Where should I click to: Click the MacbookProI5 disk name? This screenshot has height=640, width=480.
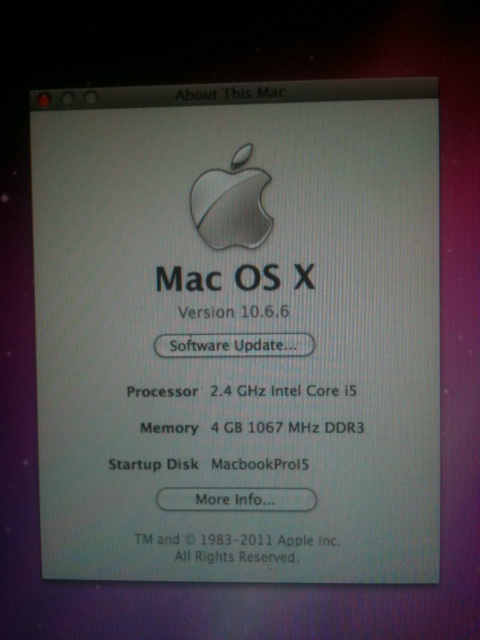[x=260, y=464]
